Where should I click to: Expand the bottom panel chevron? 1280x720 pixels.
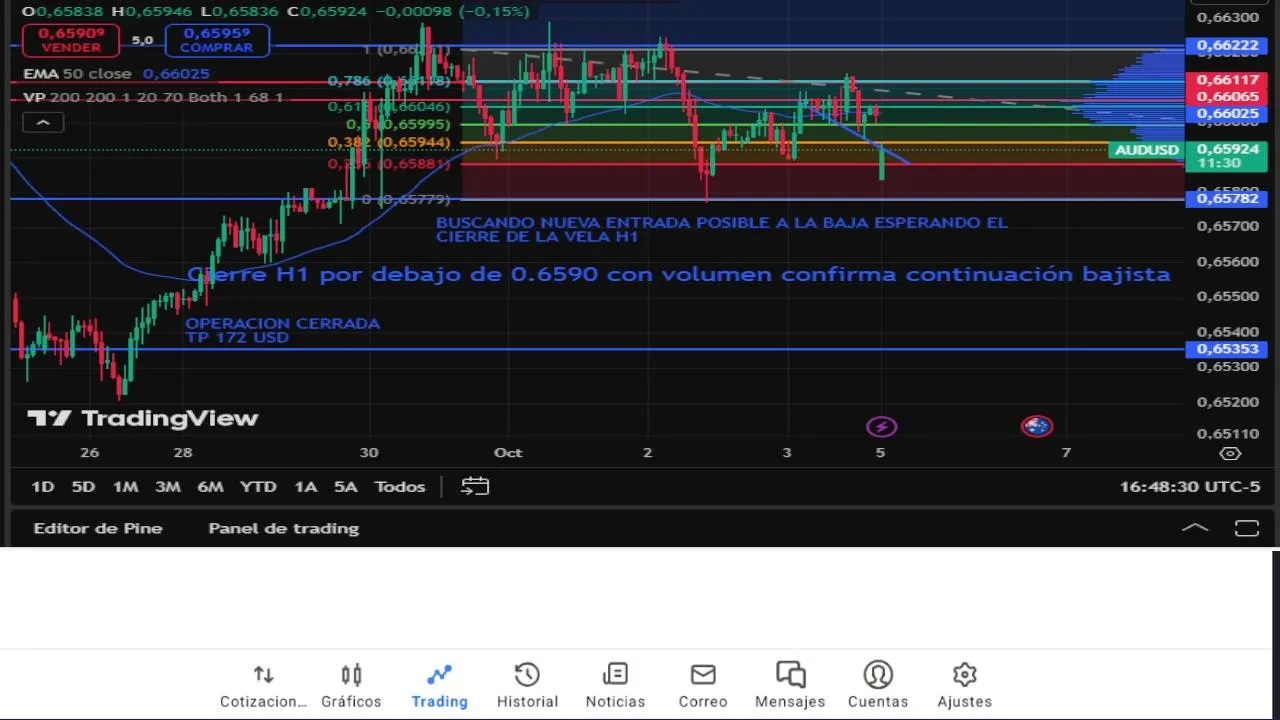pos(1195,528)
